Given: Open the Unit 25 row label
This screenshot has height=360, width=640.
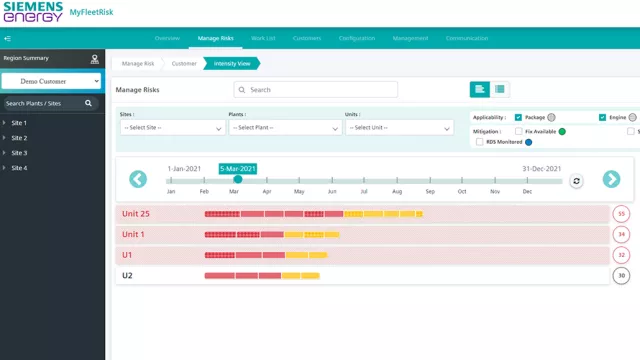Looking at the screenshot, I should click(136, 214).
